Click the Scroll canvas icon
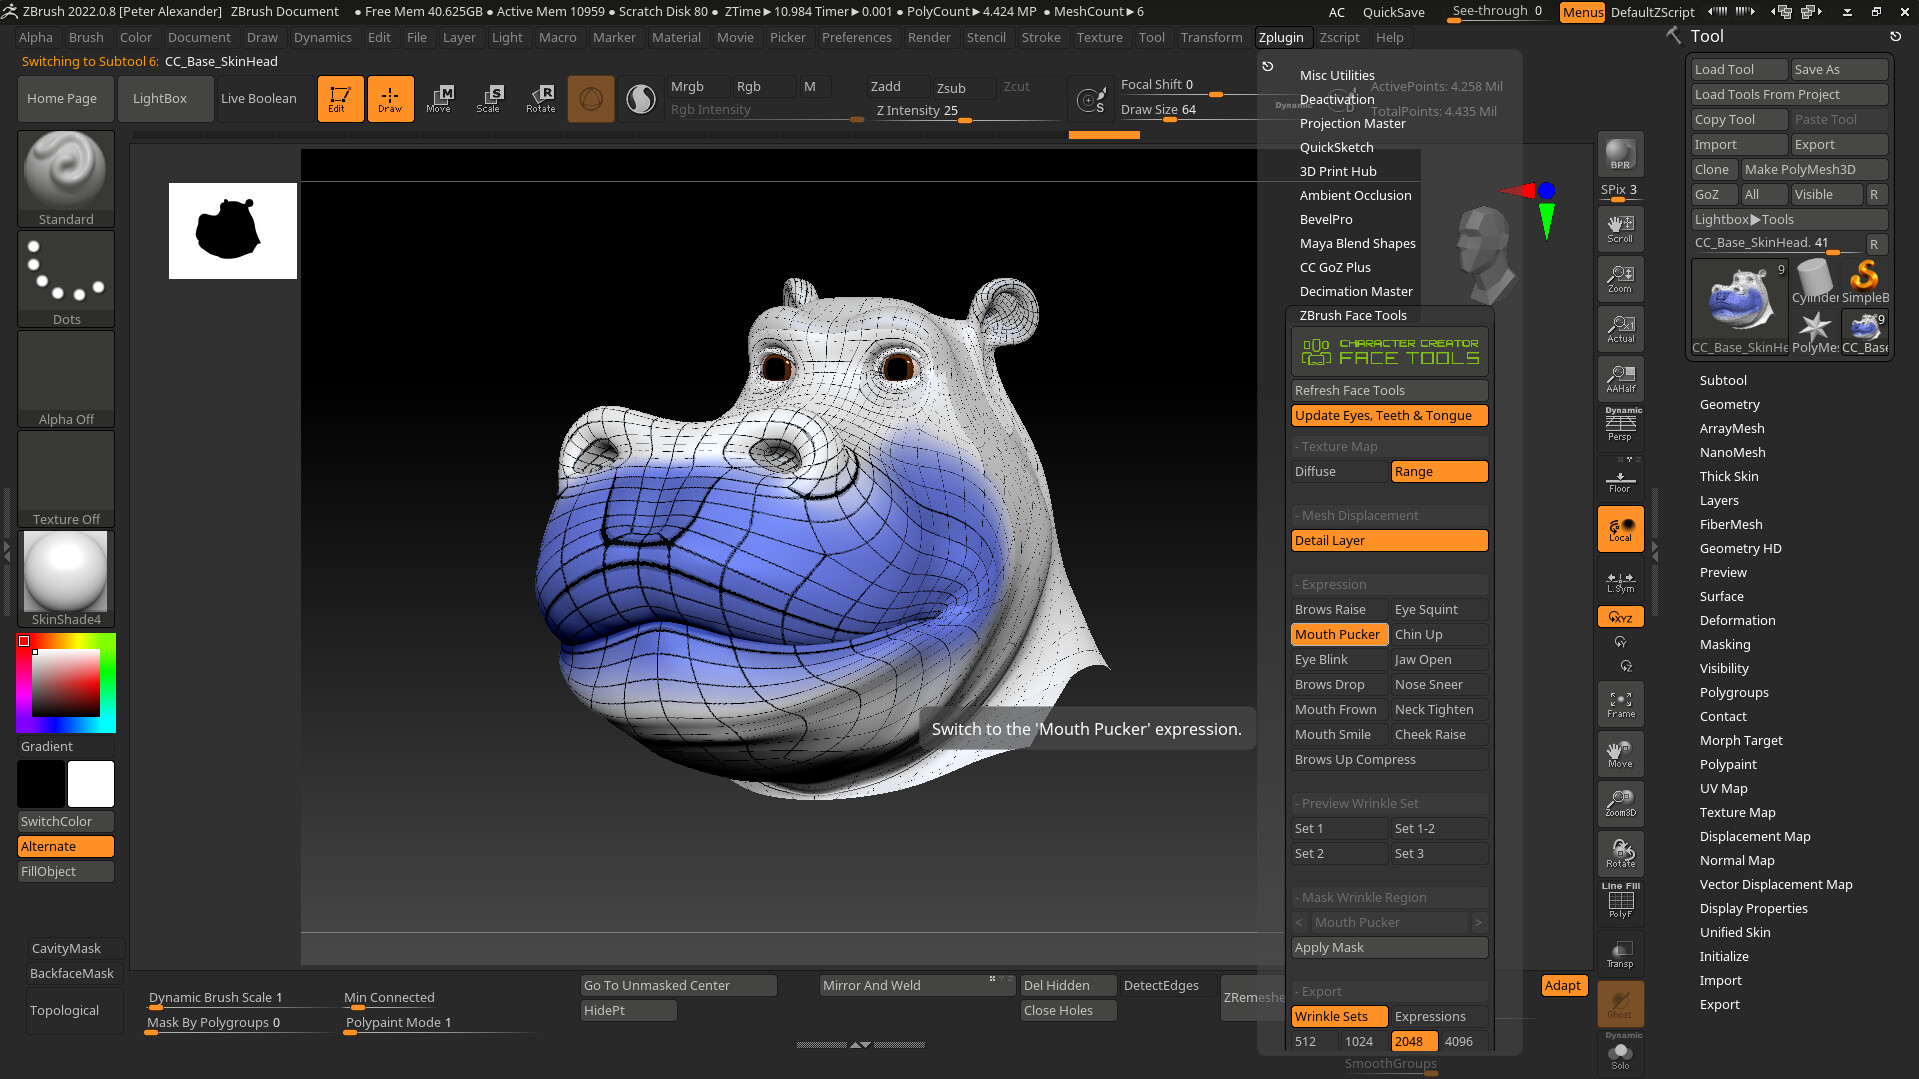The image size is (1919, 1079). click(x=1620, y=229)
